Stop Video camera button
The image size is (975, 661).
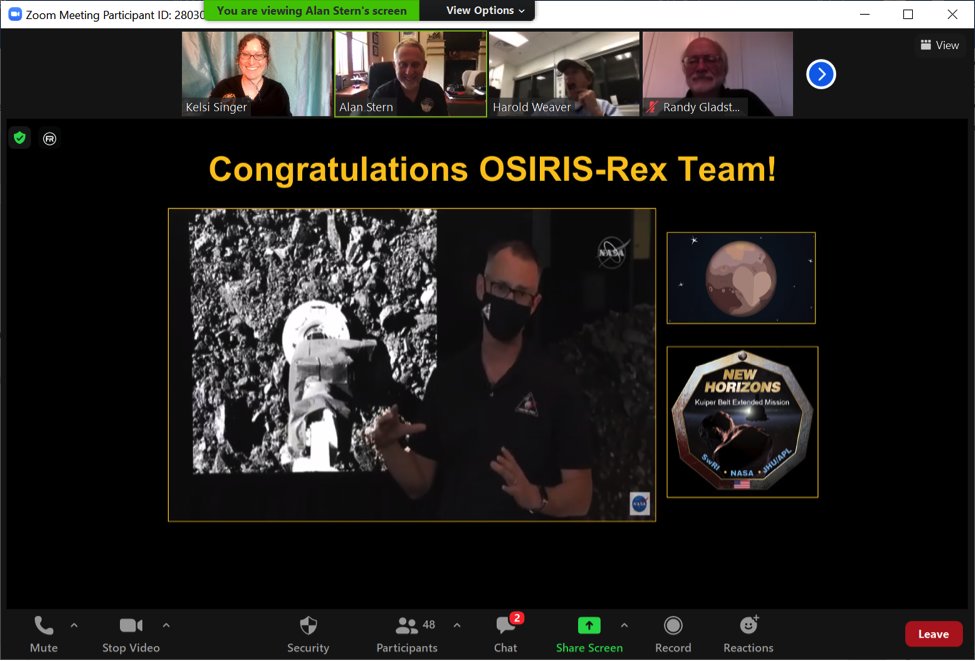tap(131, 634)
